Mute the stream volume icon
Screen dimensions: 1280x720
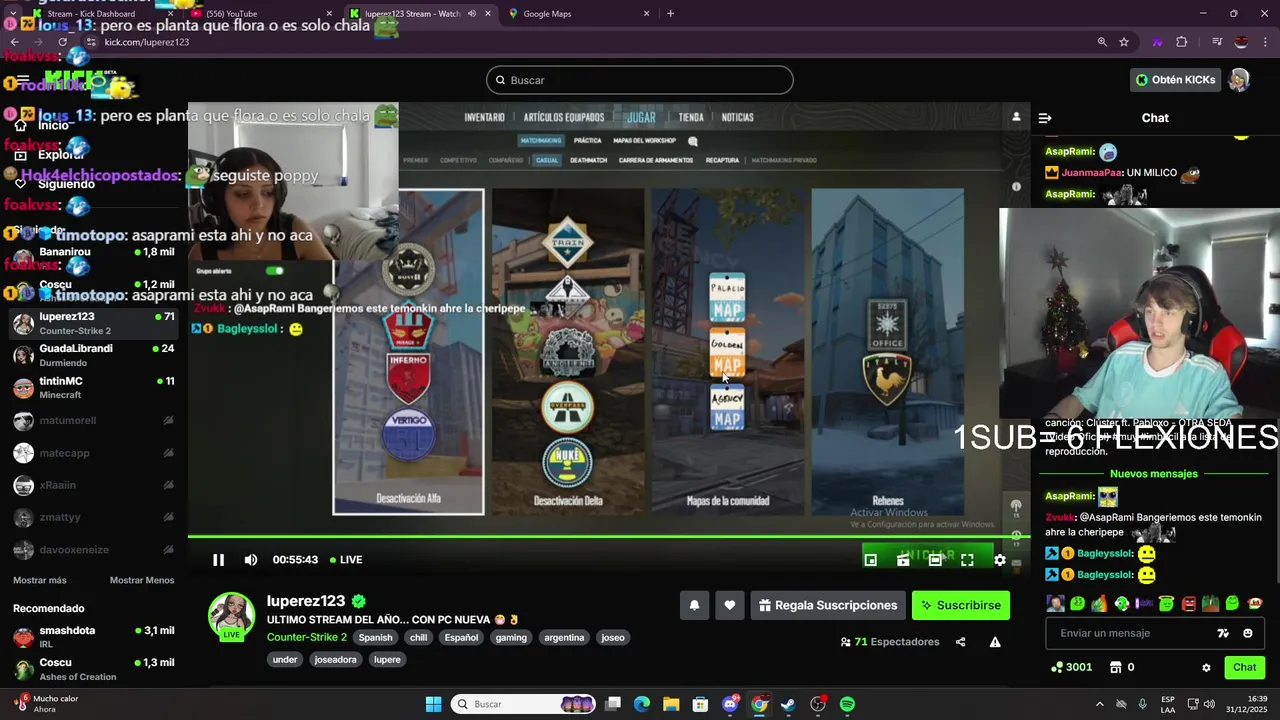pyautogui.click(x=251, y=560)
